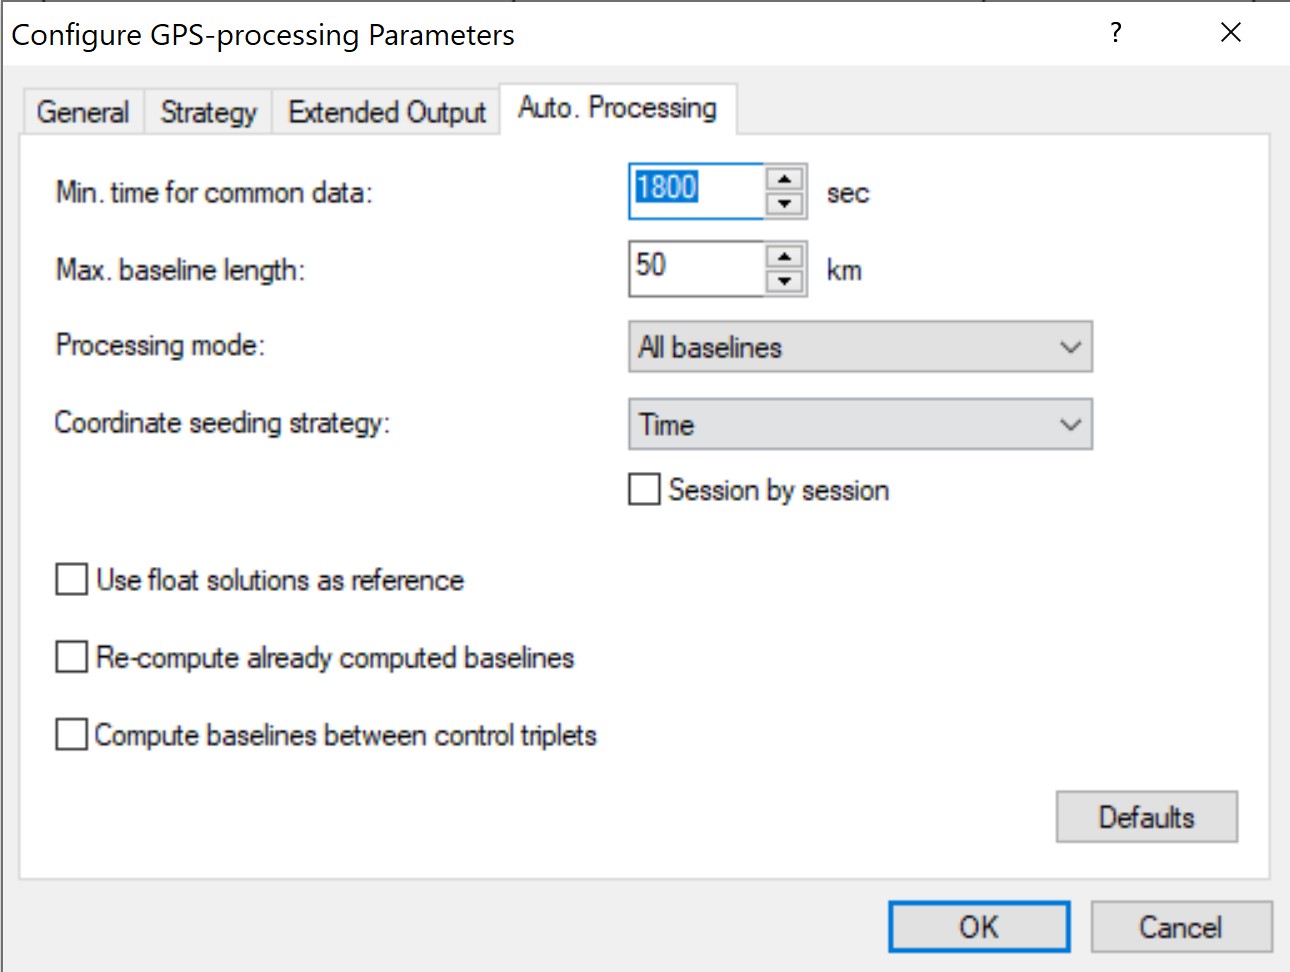
Task: Enable Compute baselines between control triplets
Action: click(72, 735)
